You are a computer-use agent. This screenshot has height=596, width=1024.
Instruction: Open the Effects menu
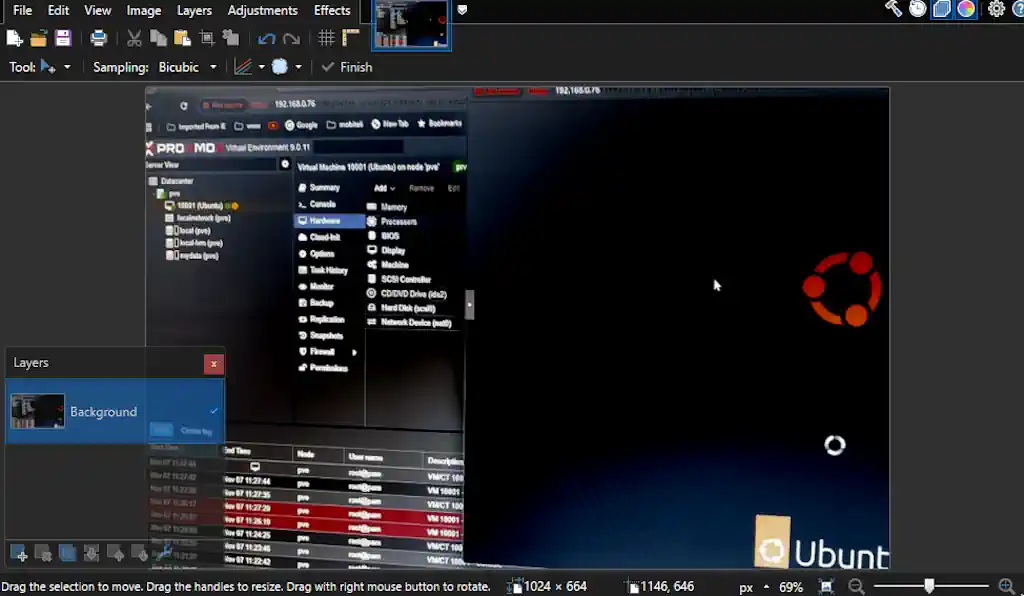[332, 10]
